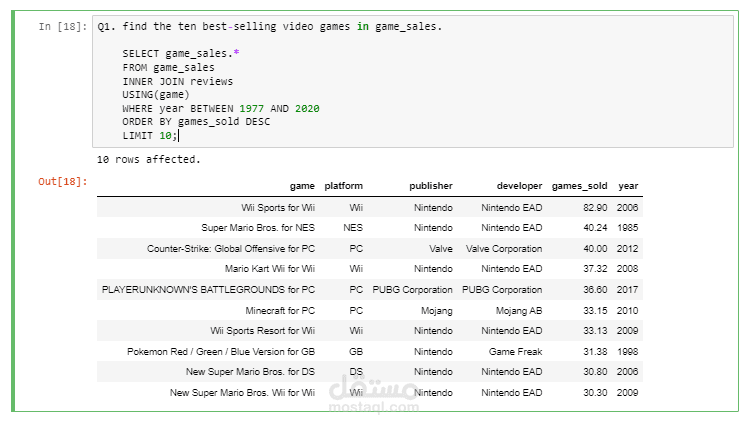Click the 'platform' column header
Image resolution: width=749 pixels, height=423 pixels.
tap(343, 186)
